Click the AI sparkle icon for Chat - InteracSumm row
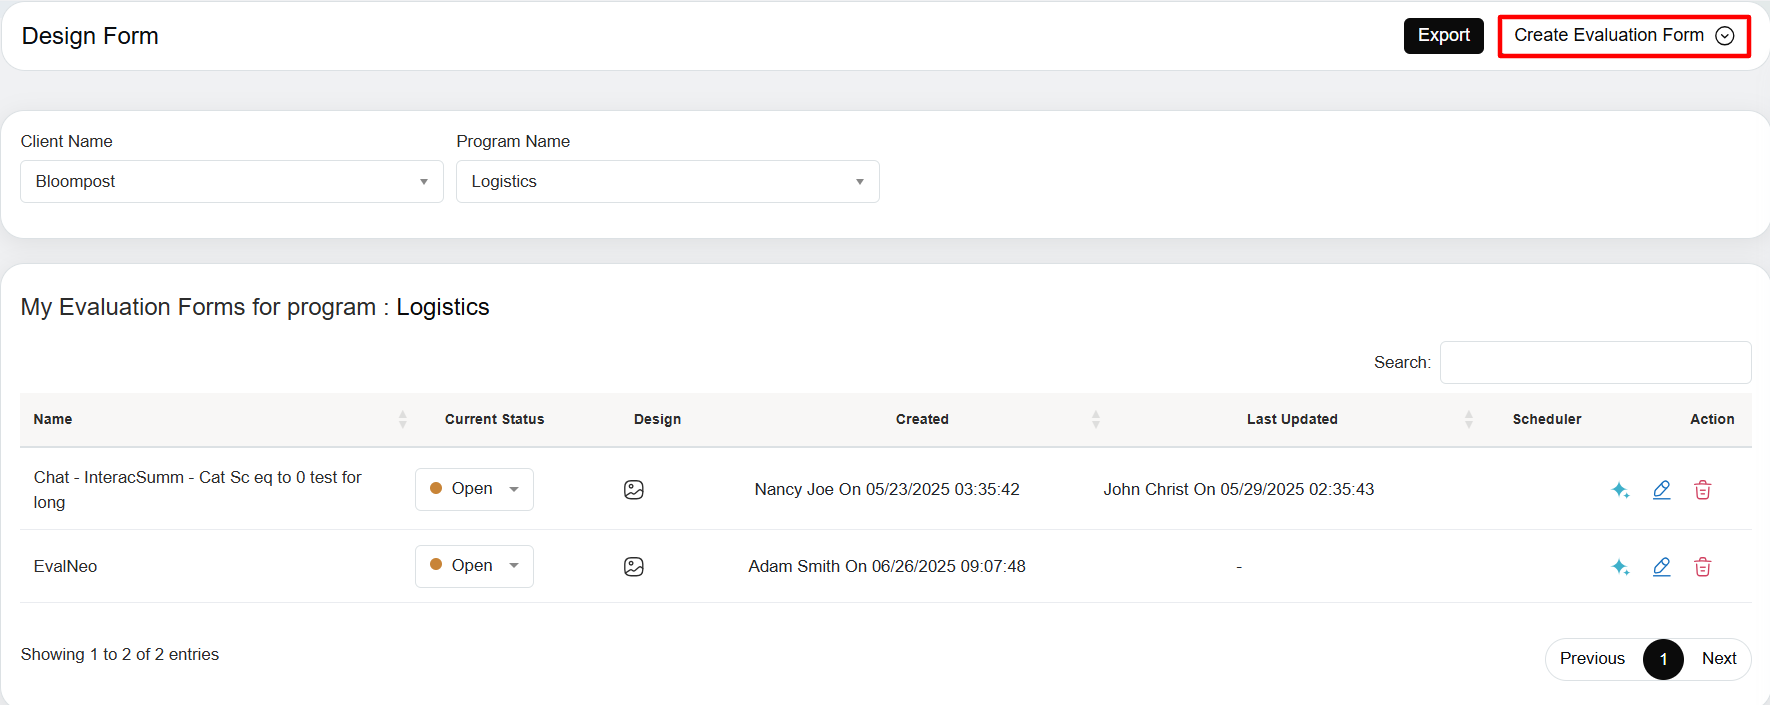The height and width of the screenshot is (705, 1770). [x=1621, y=490]
